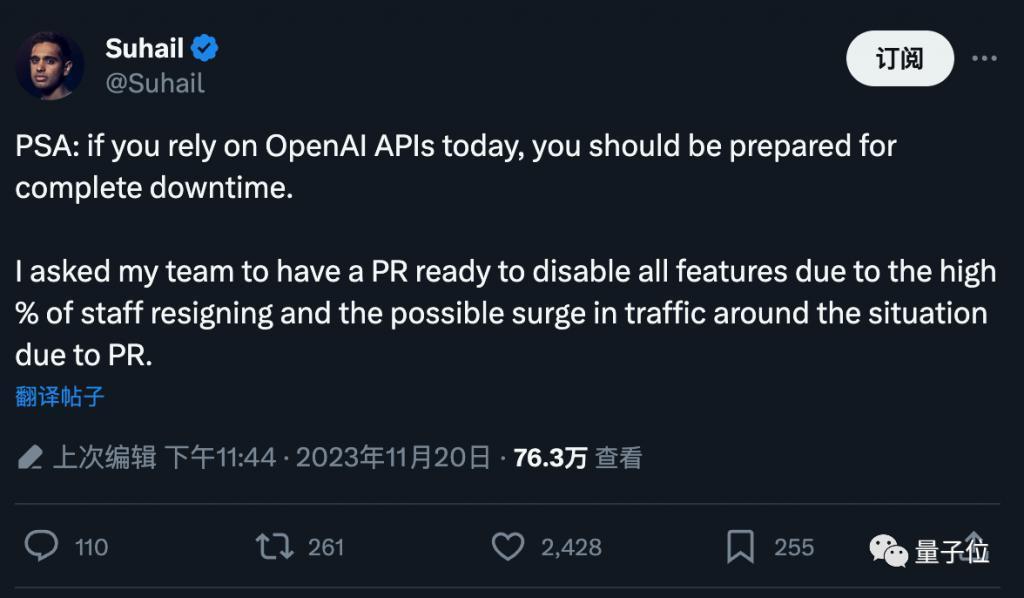1024x598 pixels.
Task: Click the blue verified badge next to Suhail
Action: coord(204,46)
